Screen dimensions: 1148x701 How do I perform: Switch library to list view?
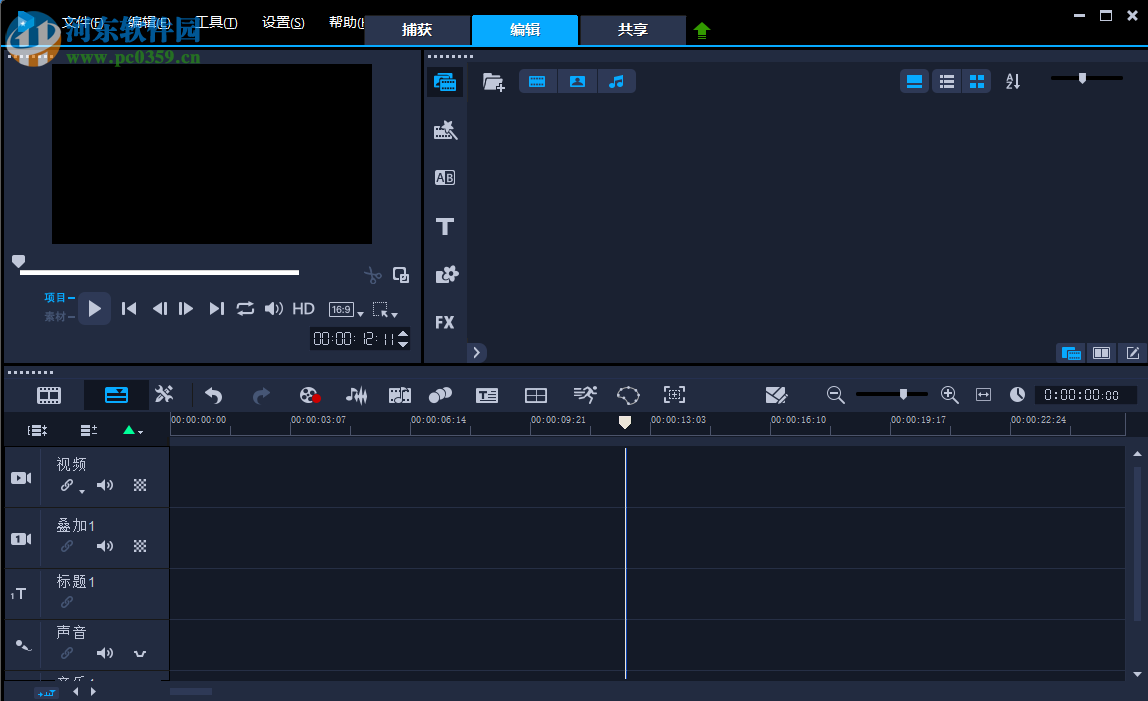(x=947, y=81)
